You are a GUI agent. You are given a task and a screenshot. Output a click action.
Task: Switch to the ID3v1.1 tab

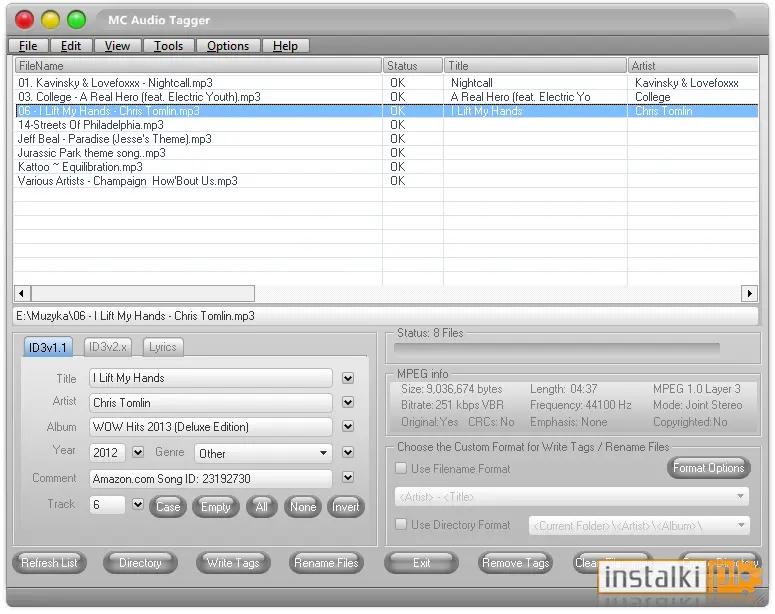pyautogui.click(x=48, y=348)
